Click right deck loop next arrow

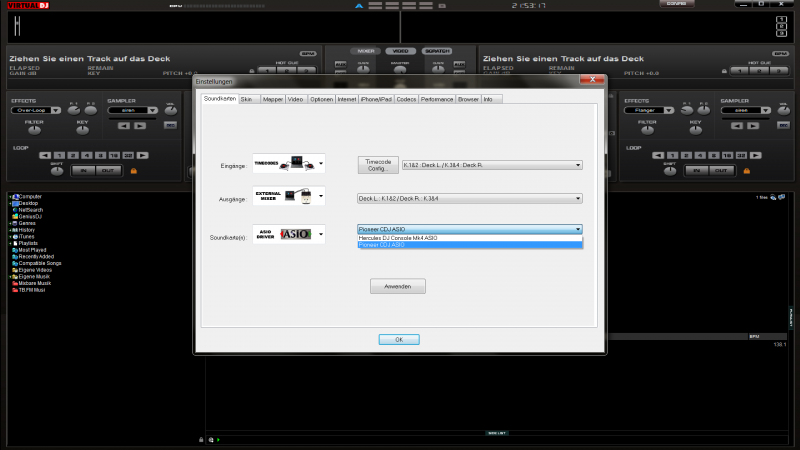[756, 155]
